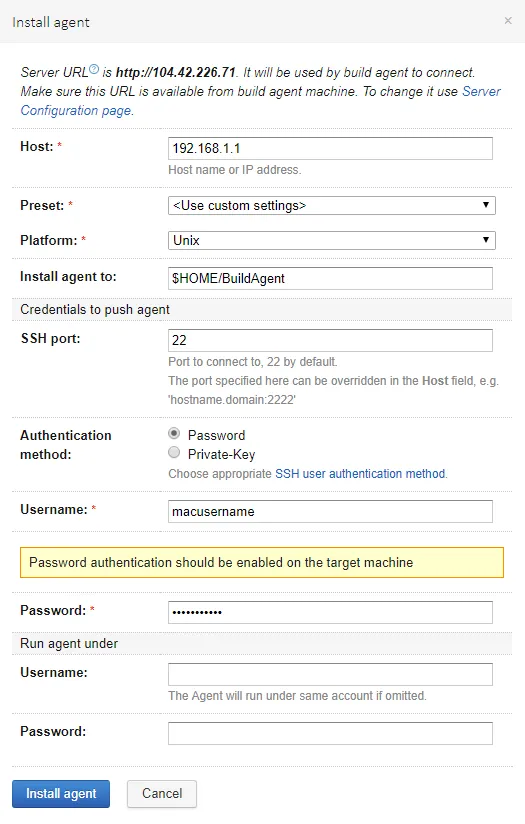Open SSH user authentication method link
525x824 pixels.
361,473
